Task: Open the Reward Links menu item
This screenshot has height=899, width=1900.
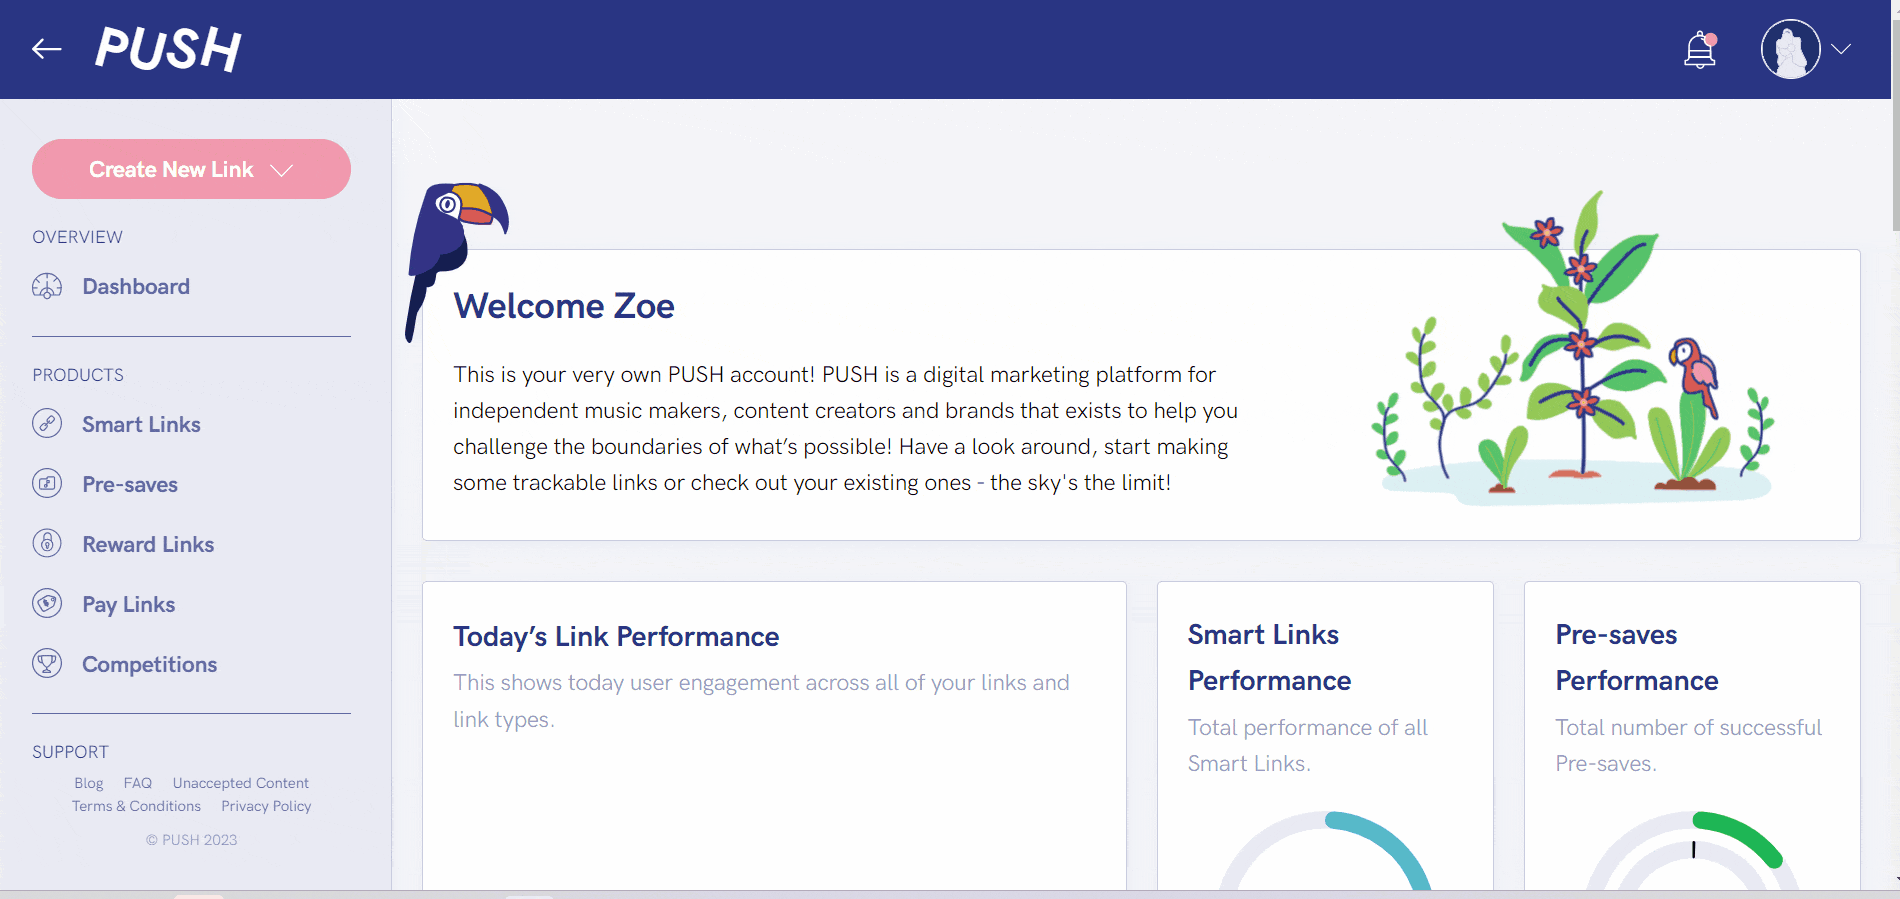Action: click(x=148, y=544)
